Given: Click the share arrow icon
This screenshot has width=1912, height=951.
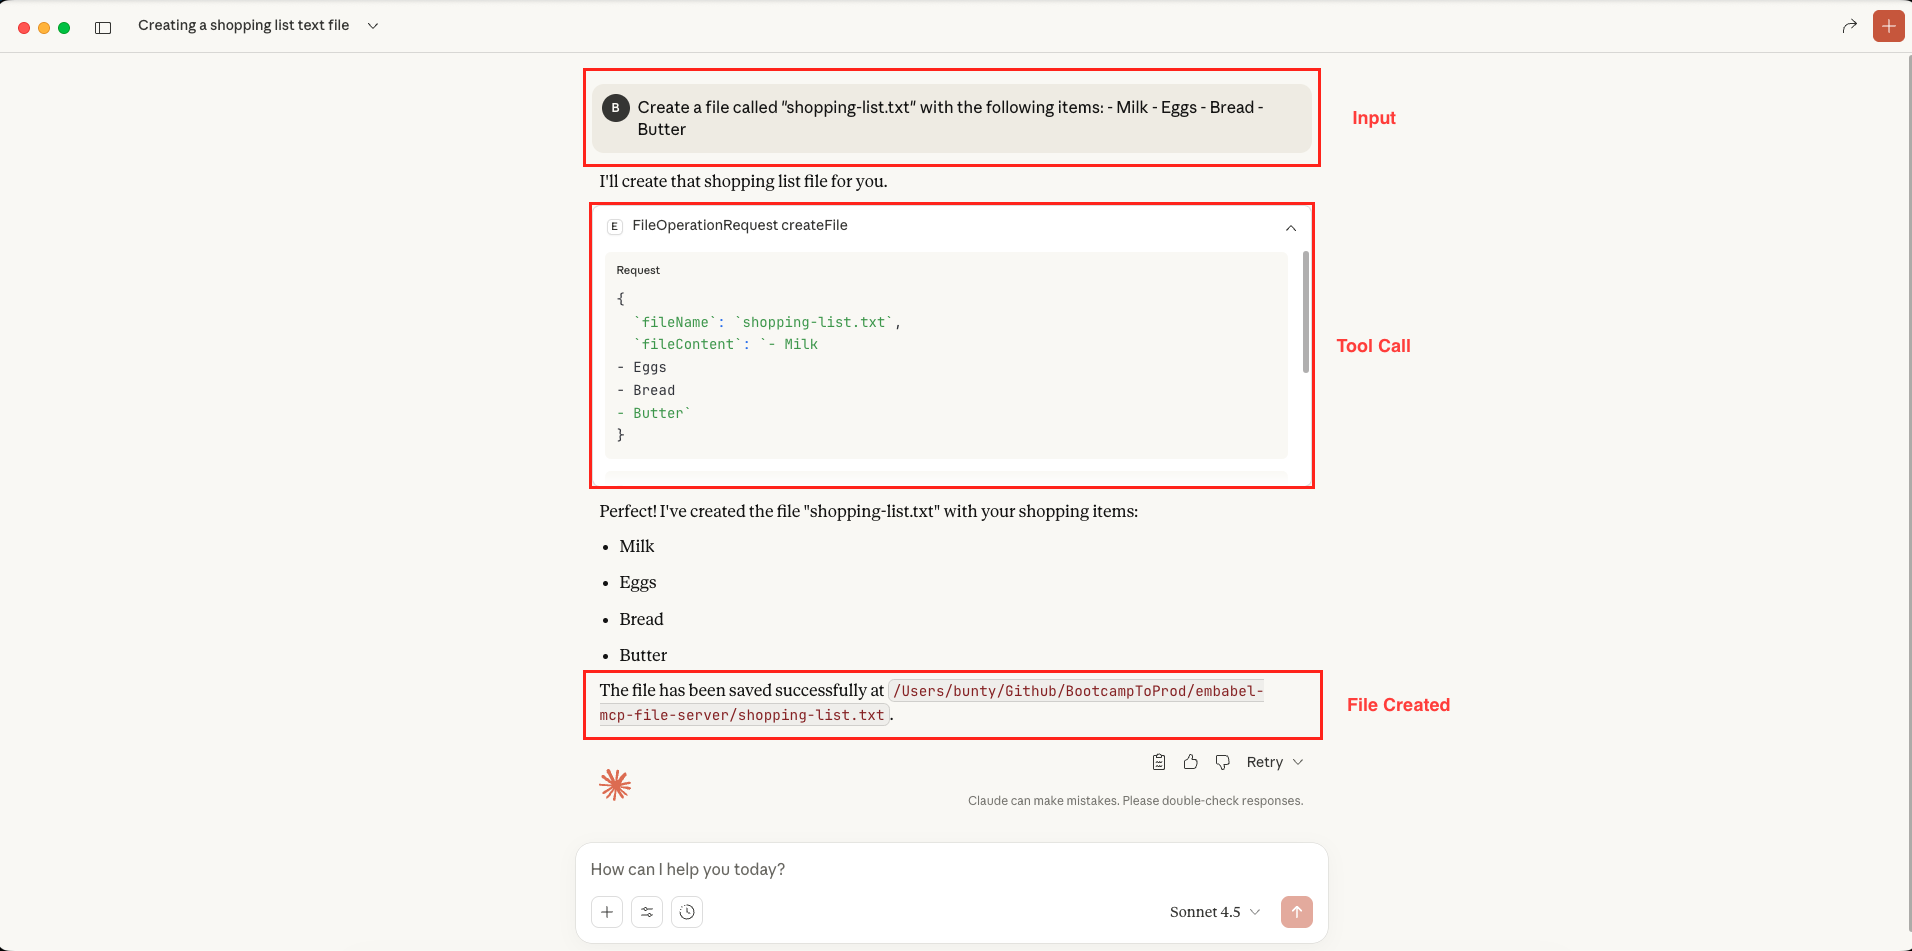Looking at the screenshot, I should pyautogui.click(x=1849, y=26).
